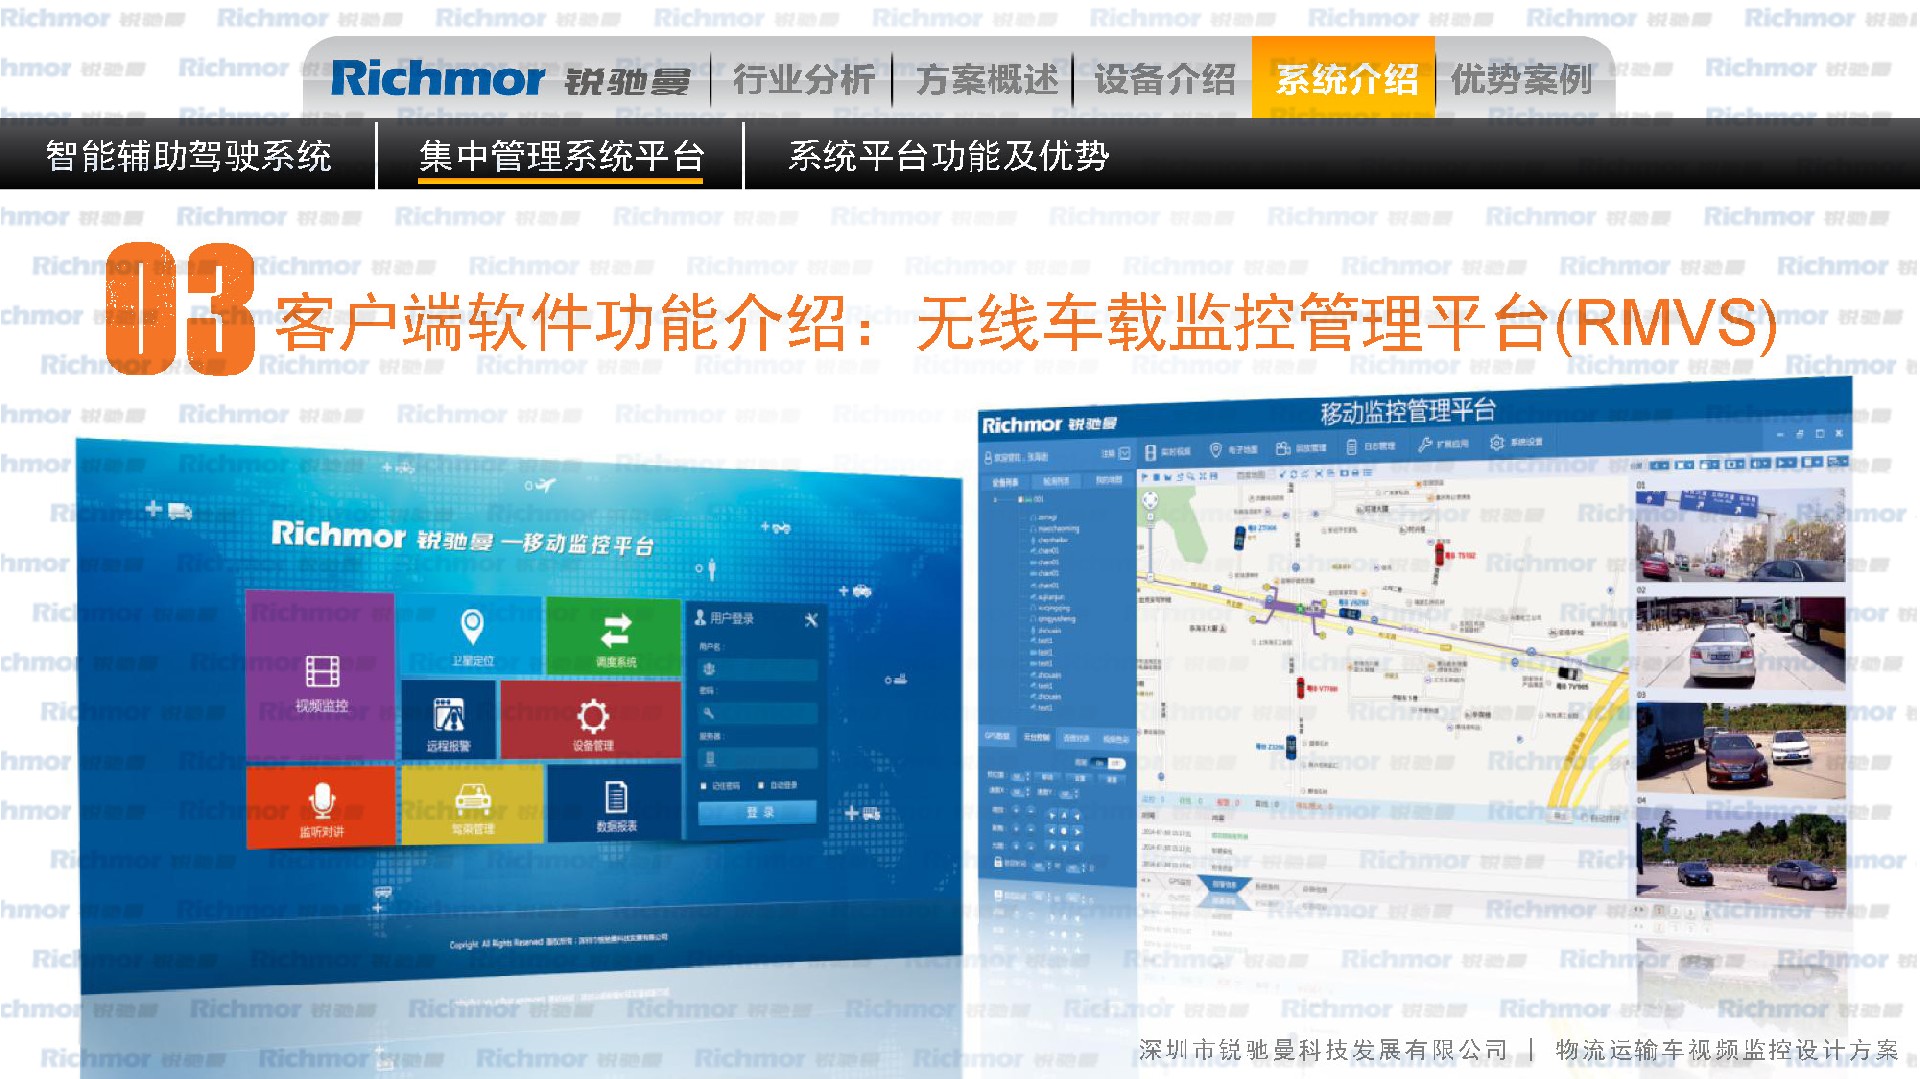
Task: Open the 视频监控 video monitoring tile
Action: [320, 676]
